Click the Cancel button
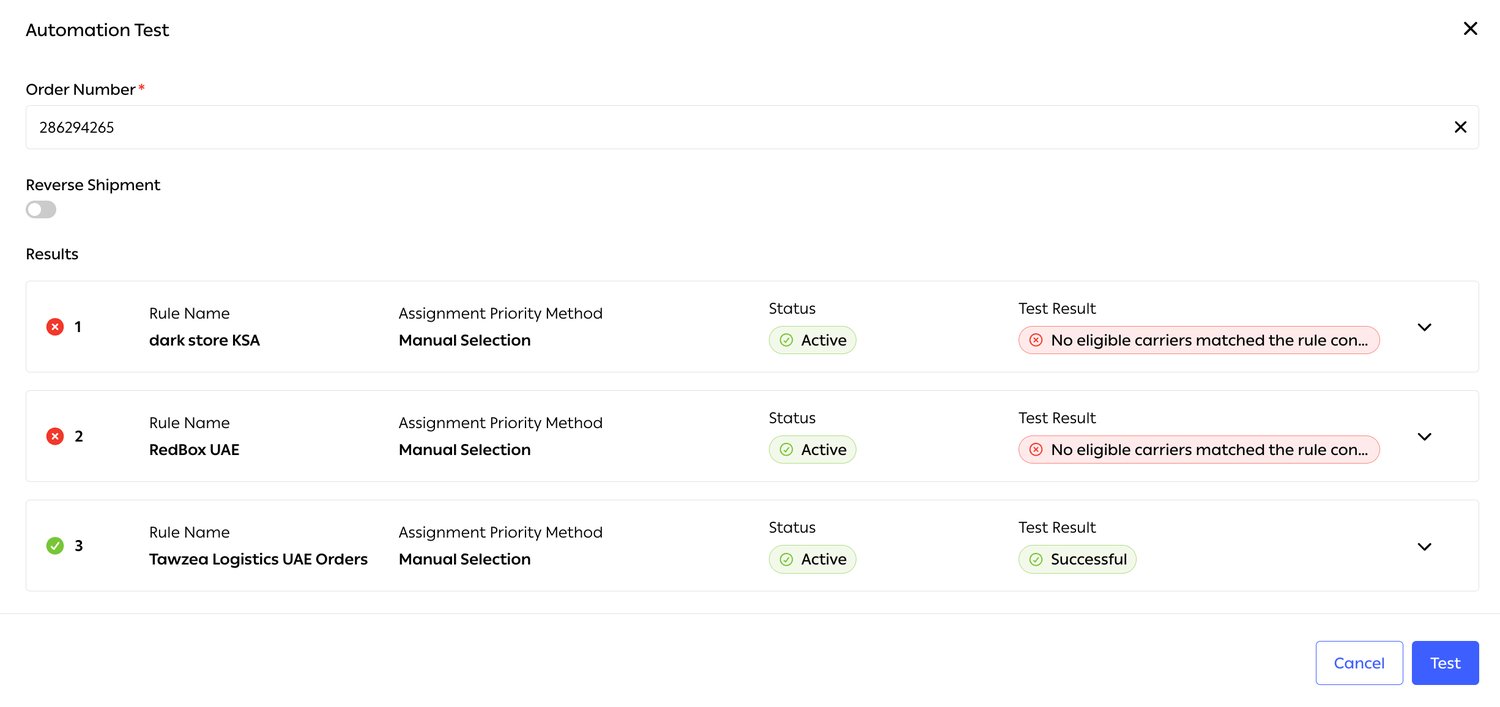 (x=1359, y=663)
